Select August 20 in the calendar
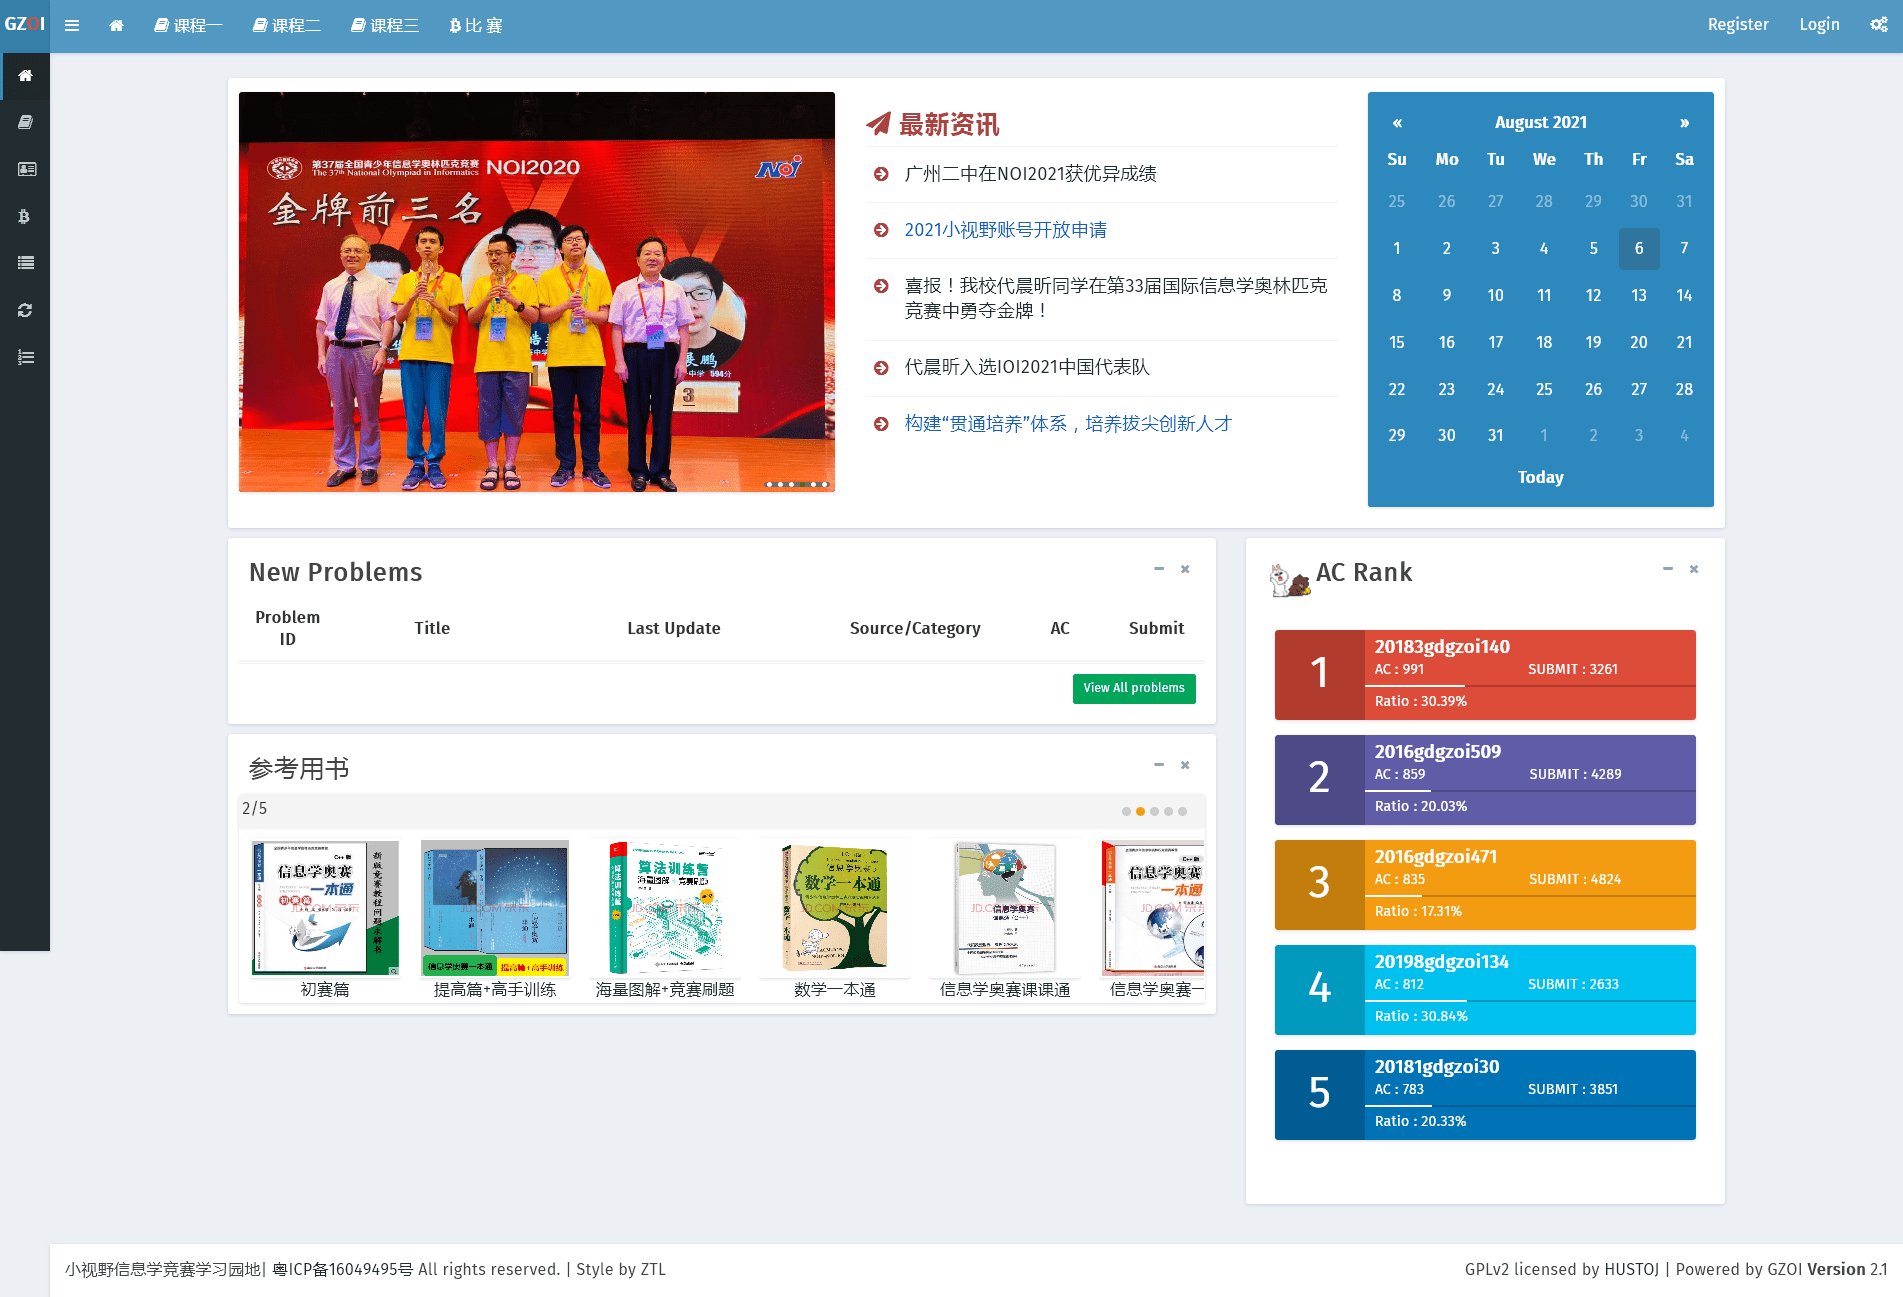The height and width of the screenshot is (1297, 1903). tap(1638, 343)
